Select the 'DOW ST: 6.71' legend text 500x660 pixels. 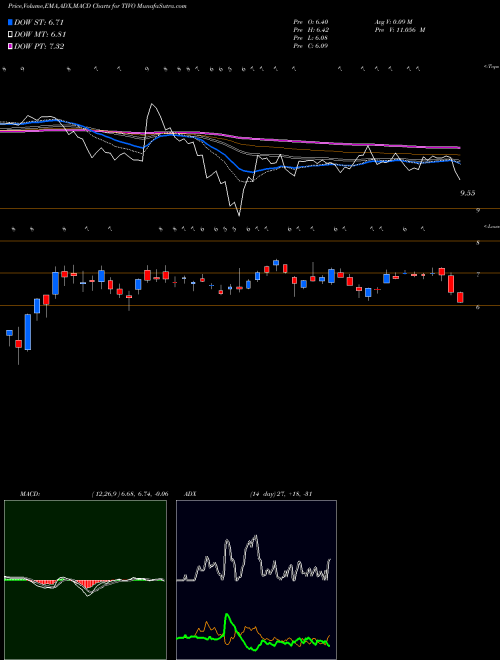(39, 22)
